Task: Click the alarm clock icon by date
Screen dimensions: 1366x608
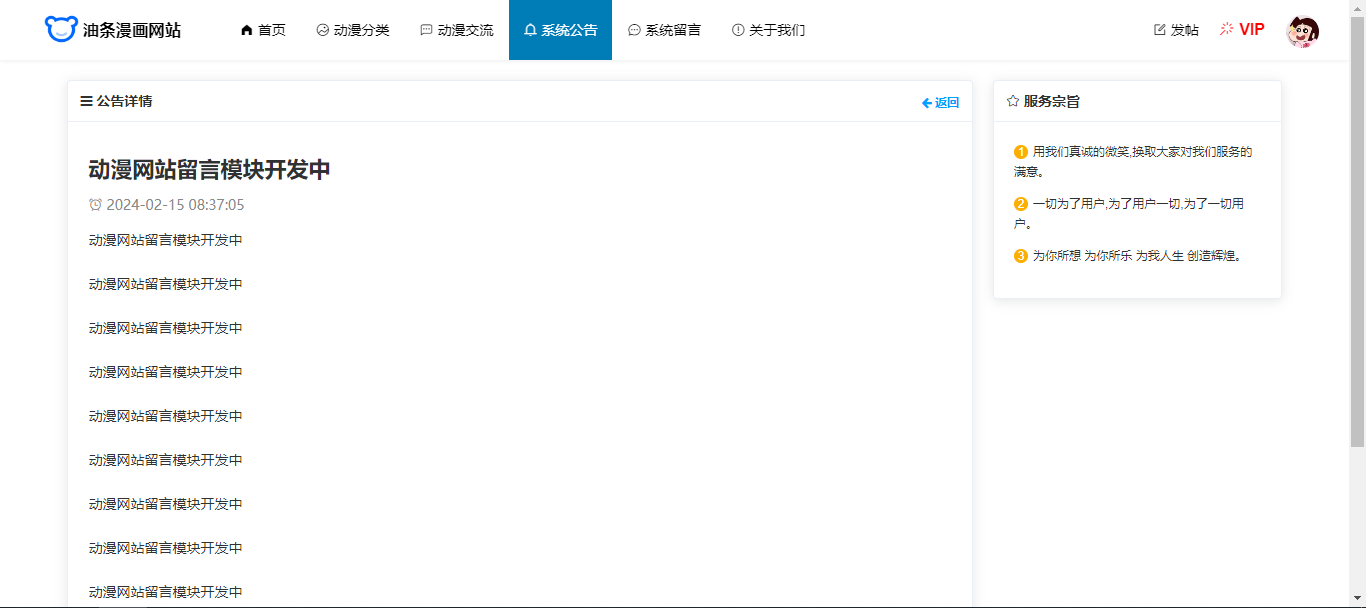Action: tap(96, 205)
